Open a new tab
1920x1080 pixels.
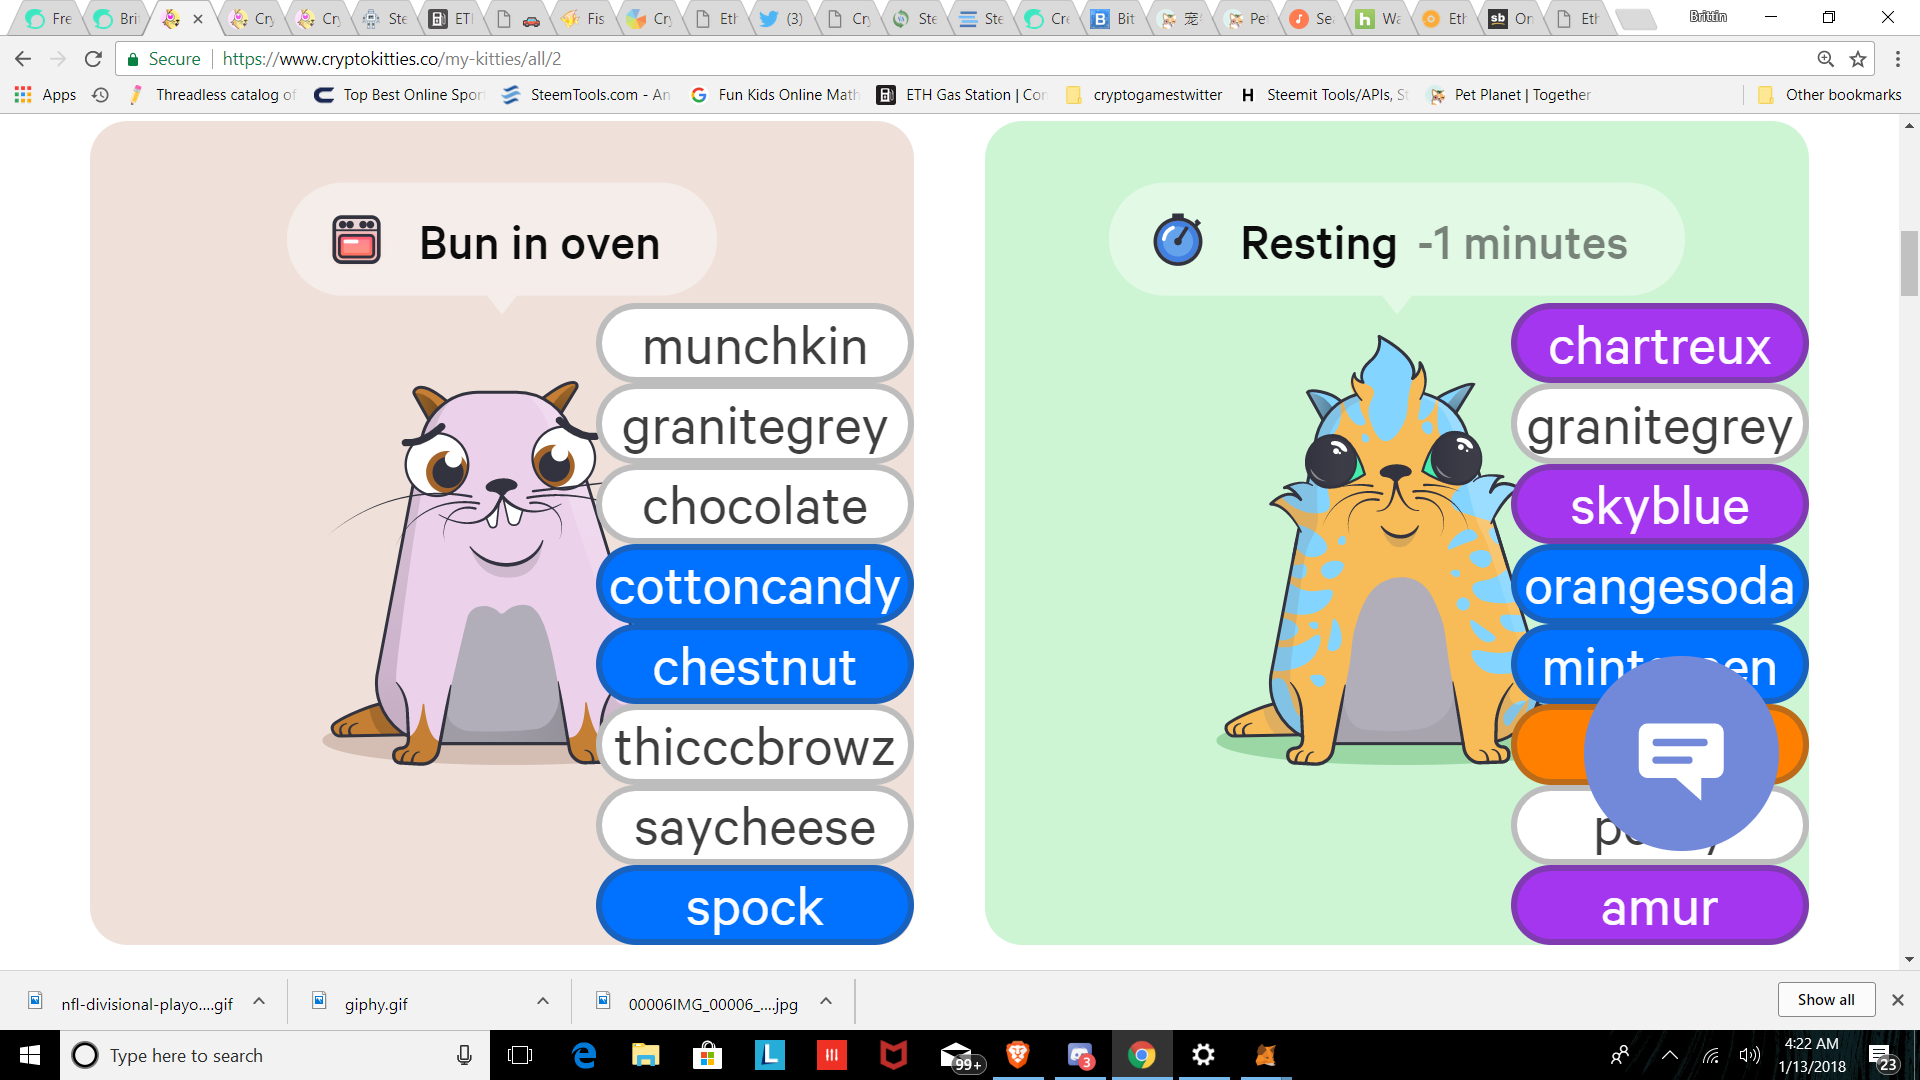point(1636,18)
